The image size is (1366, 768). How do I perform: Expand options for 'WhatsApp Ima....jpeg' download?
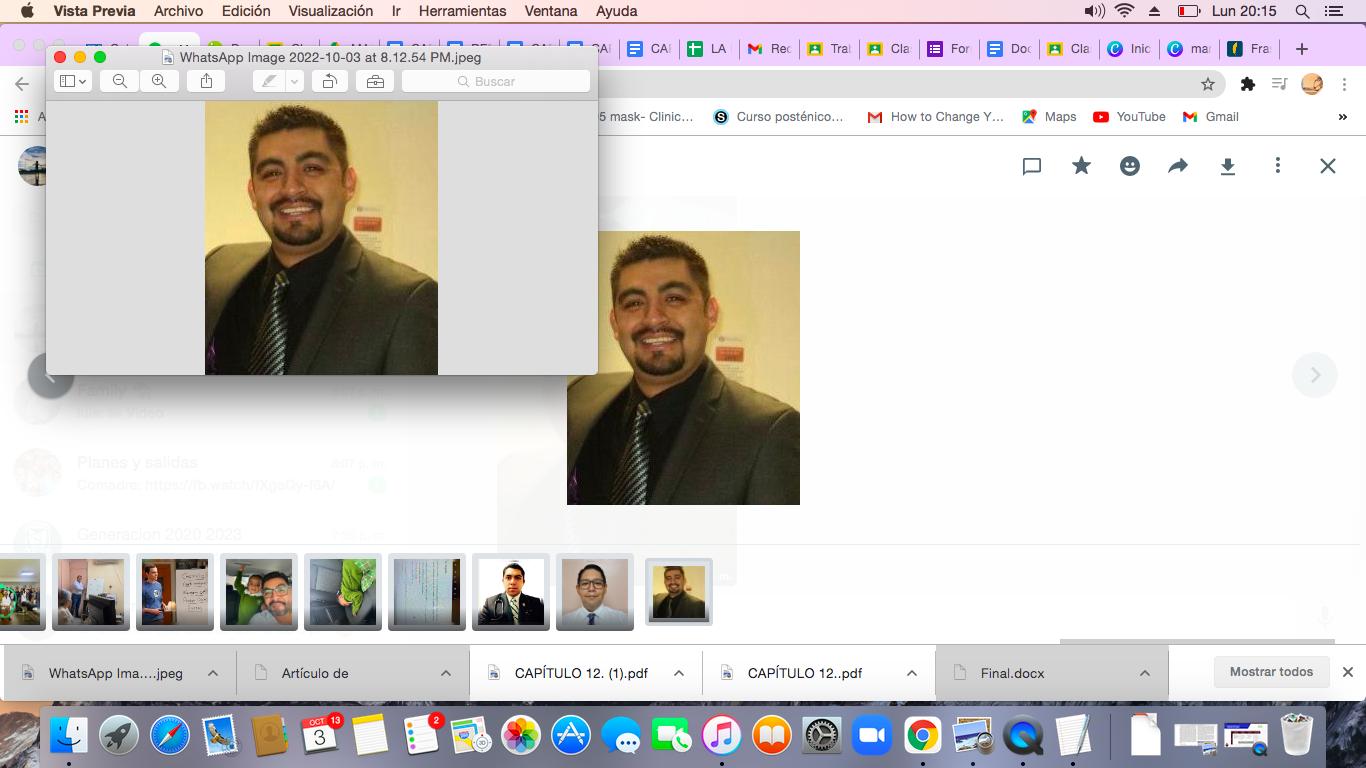tap(213, 673)
